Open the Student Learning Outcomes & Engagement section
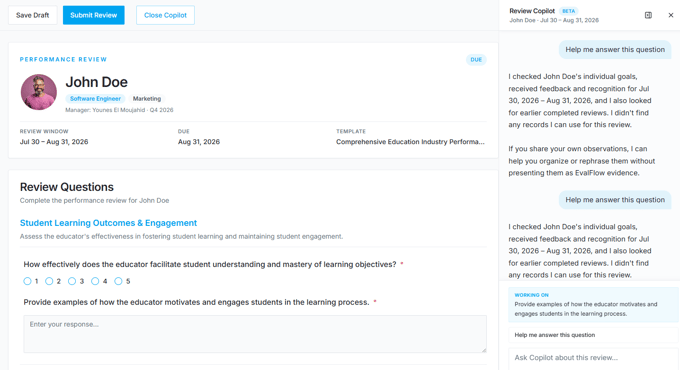 coord(108,223)
